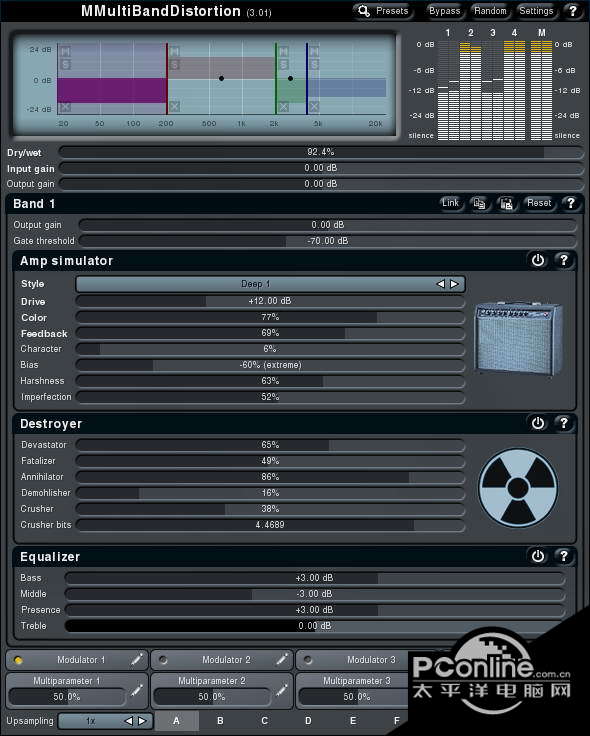This screenshot has height=736, width=590.
Task: Copy Band 1 settings icon
Action: [x=479, y=203]
